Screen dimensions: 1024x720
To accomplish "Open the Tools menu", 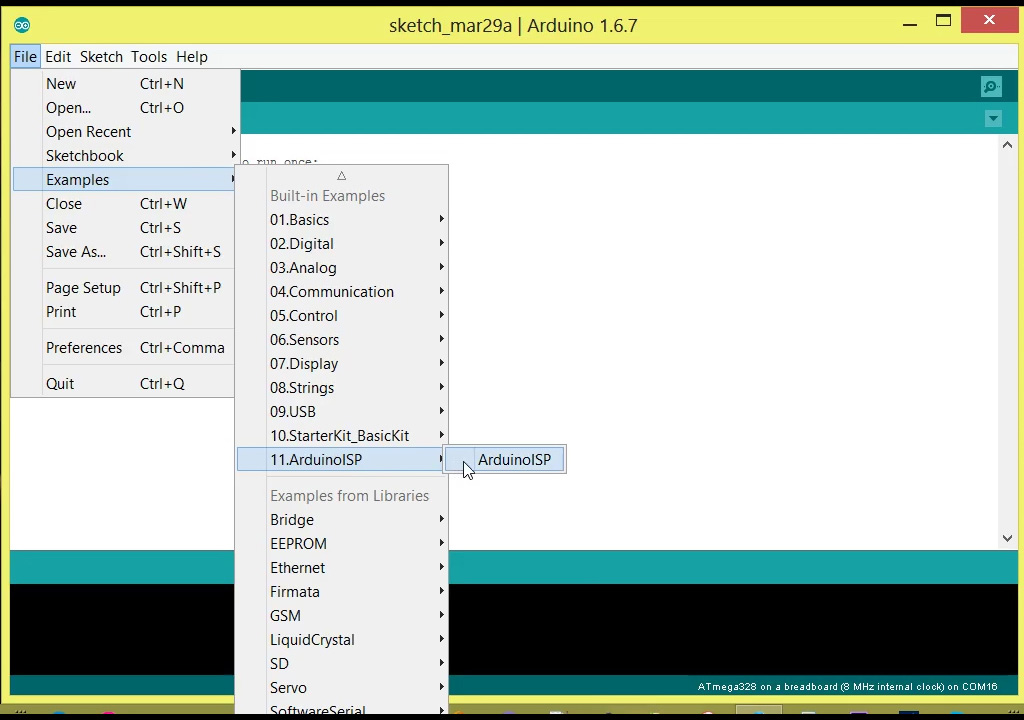I will pos(148,57).
